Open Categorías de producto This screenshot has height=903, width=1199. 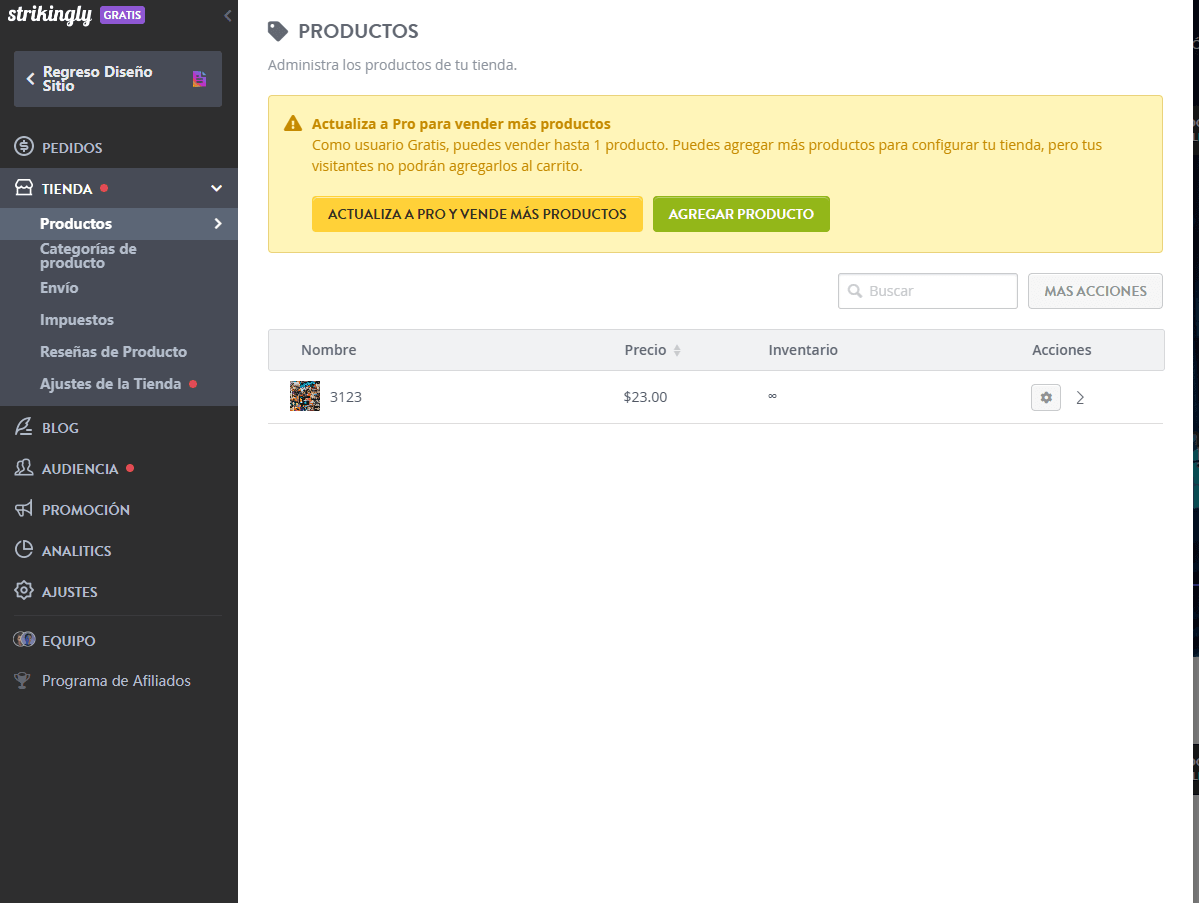point(88,255)
